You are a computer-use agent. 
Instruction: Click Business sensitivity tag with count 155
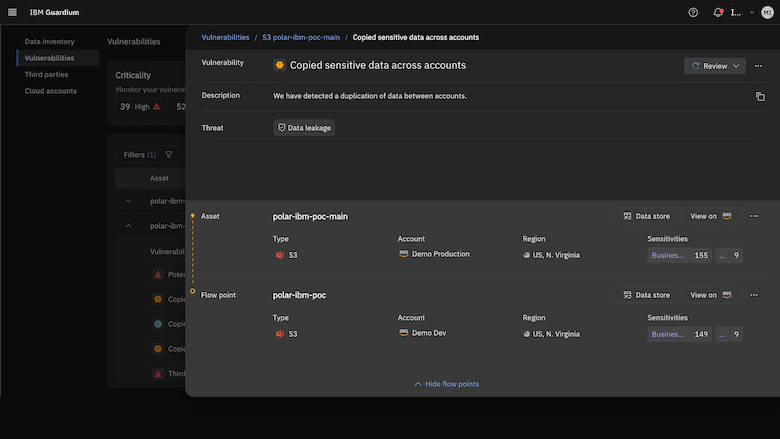click(x=680, y=256)
